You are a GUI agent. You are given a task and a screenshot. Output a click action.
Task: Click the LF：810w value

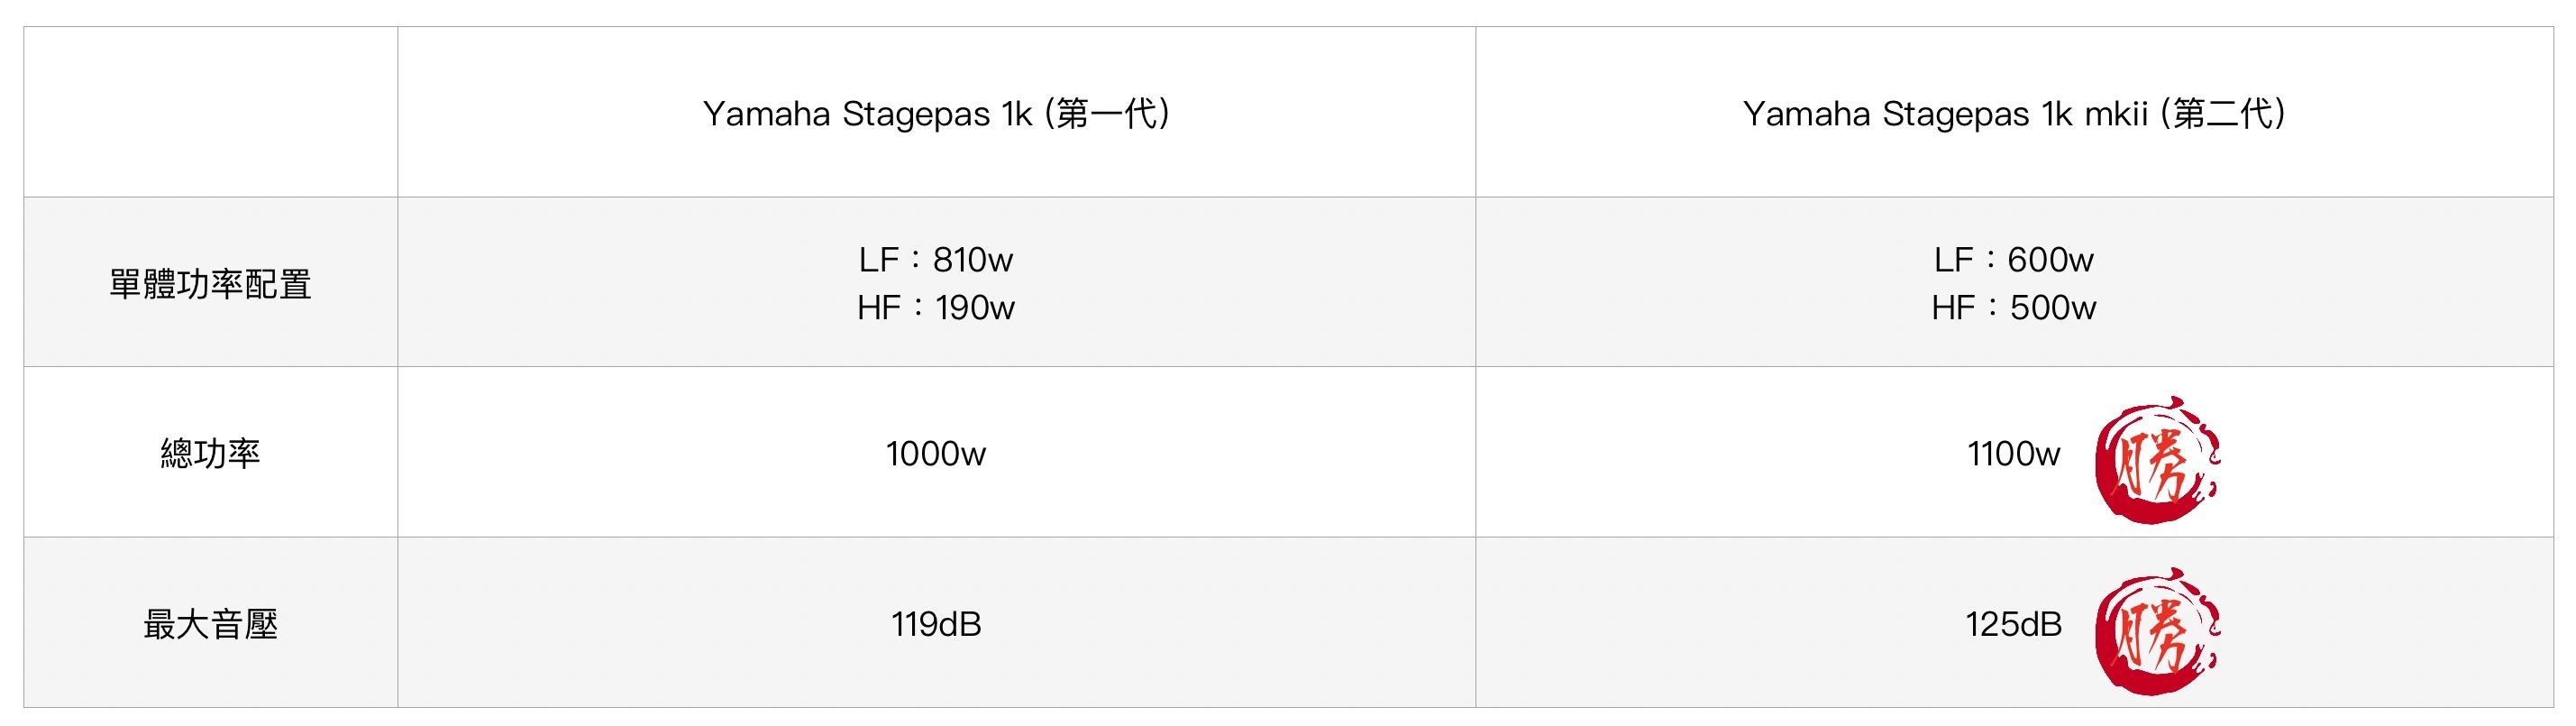pyautogui.click(x=935, y=260)
